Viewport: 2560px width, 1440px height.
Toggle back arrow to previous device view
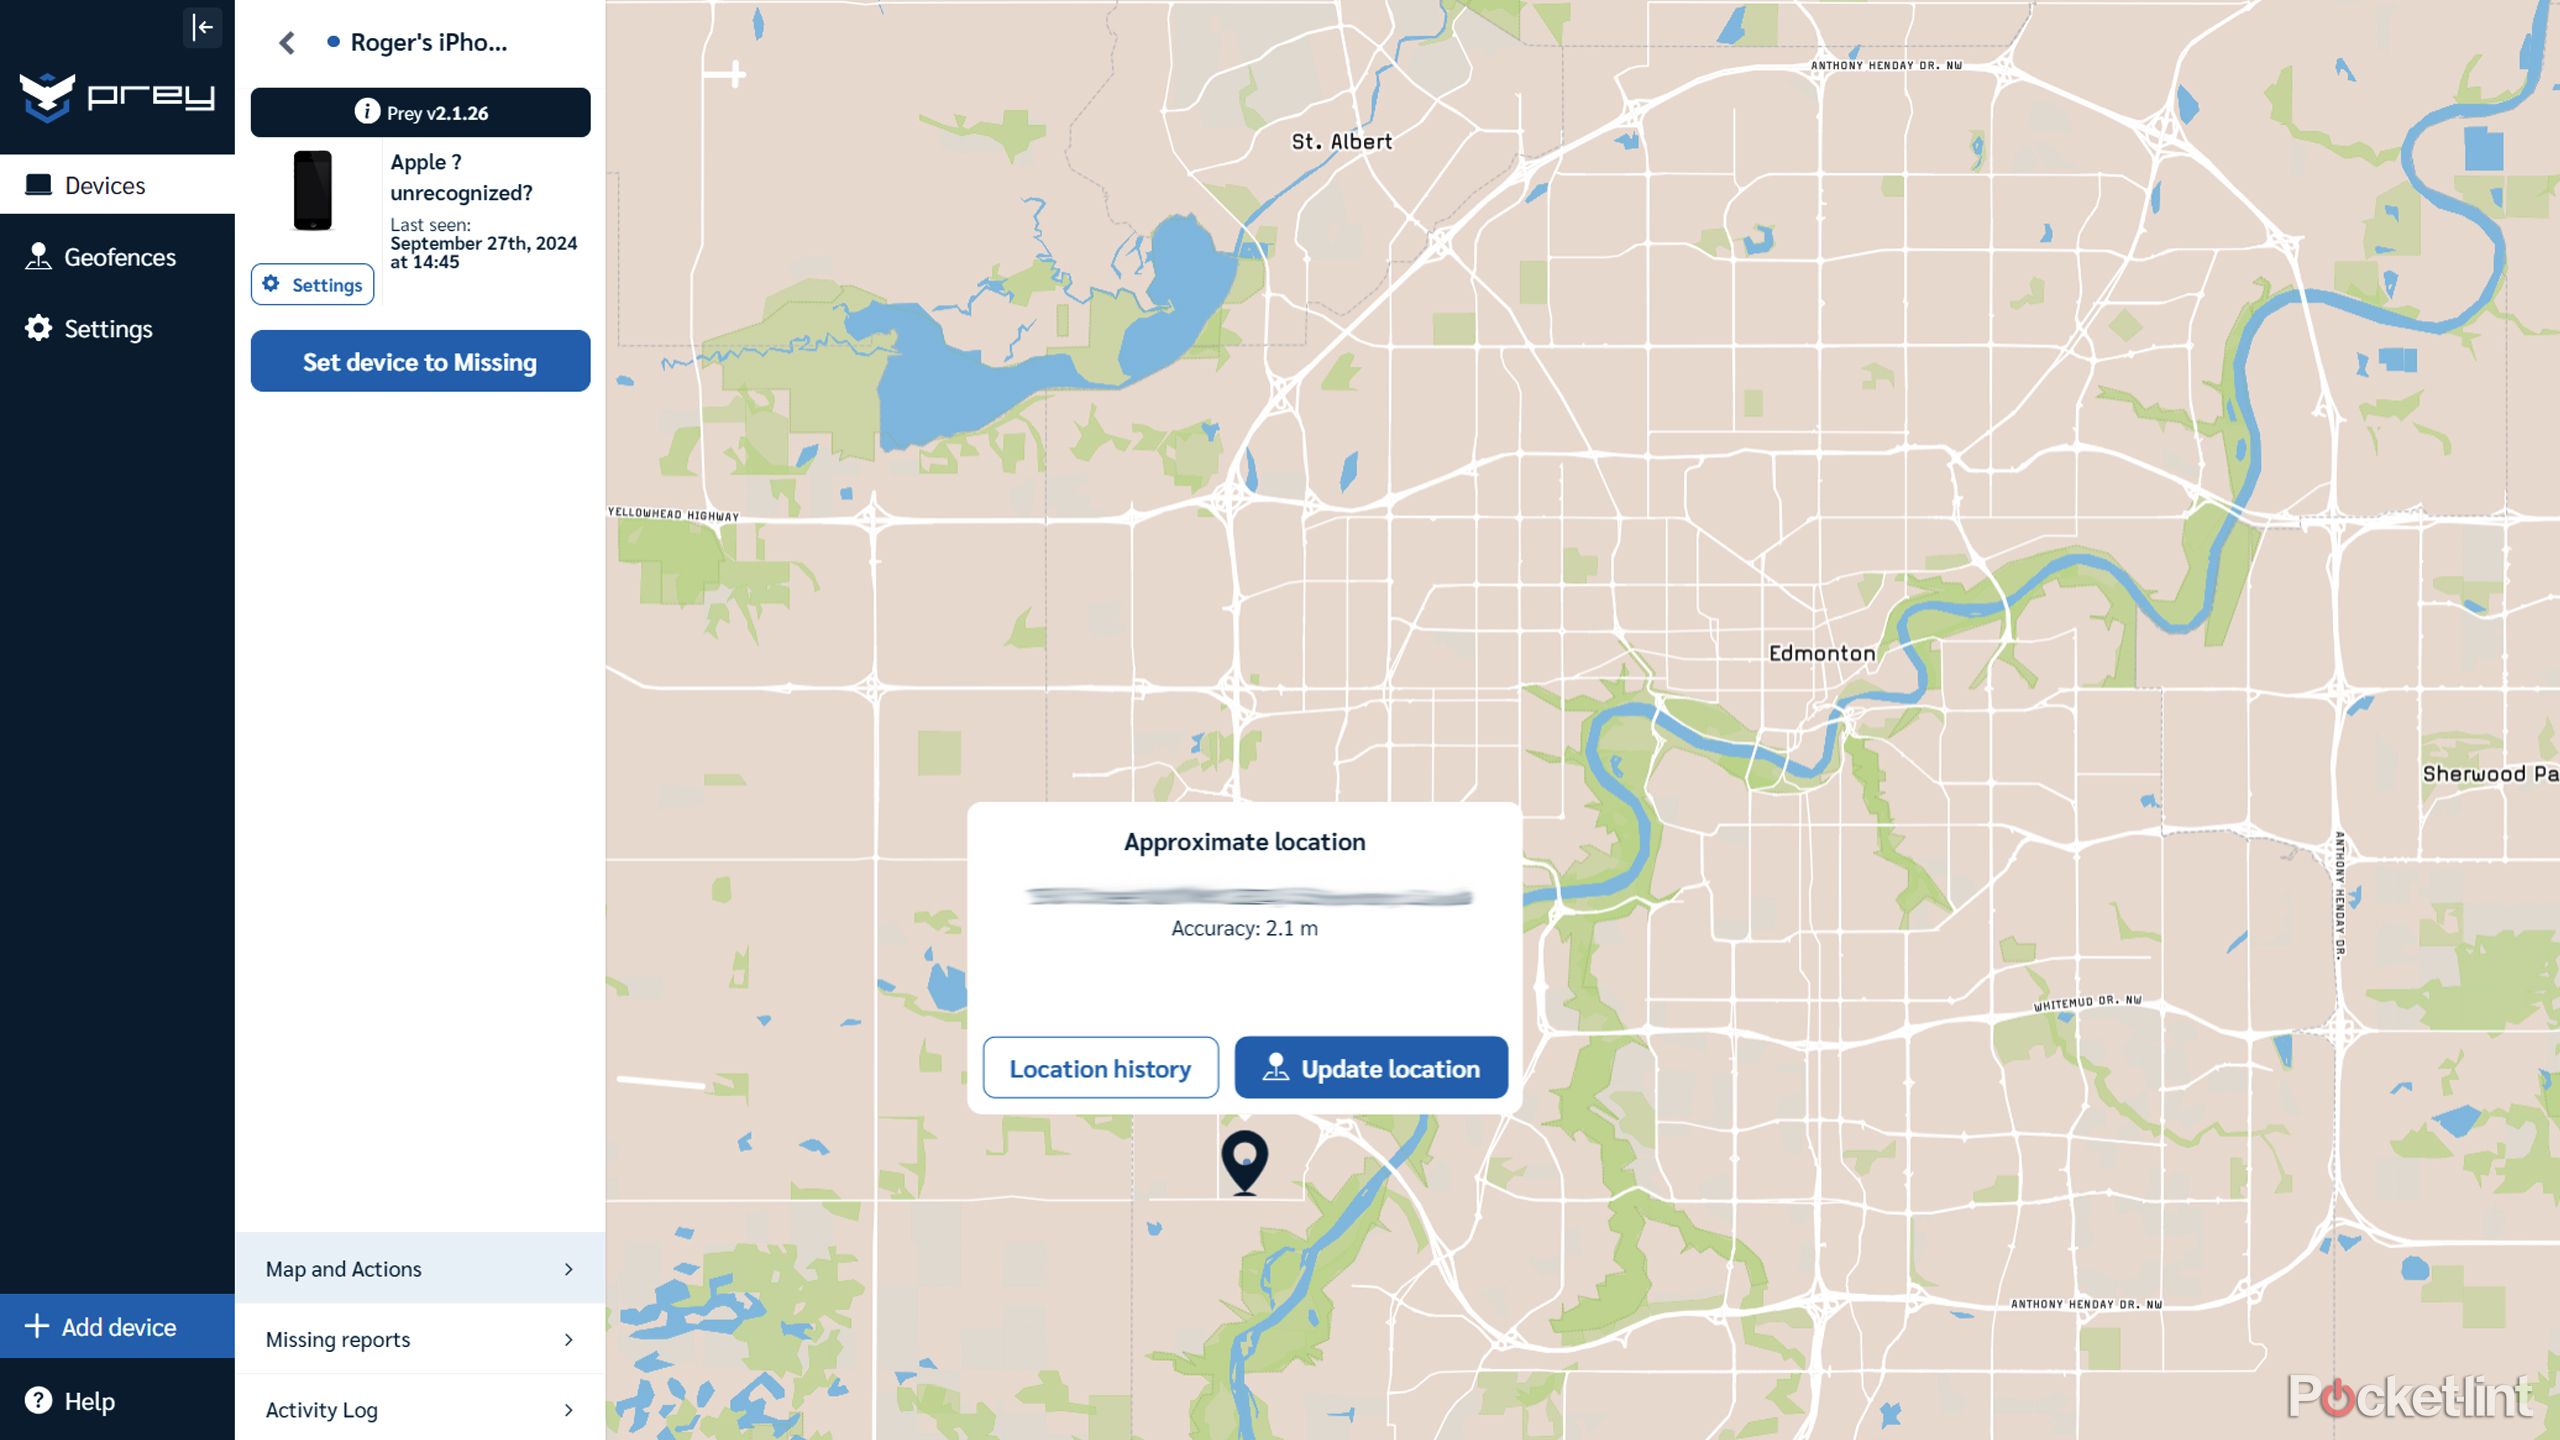[287, 40]
